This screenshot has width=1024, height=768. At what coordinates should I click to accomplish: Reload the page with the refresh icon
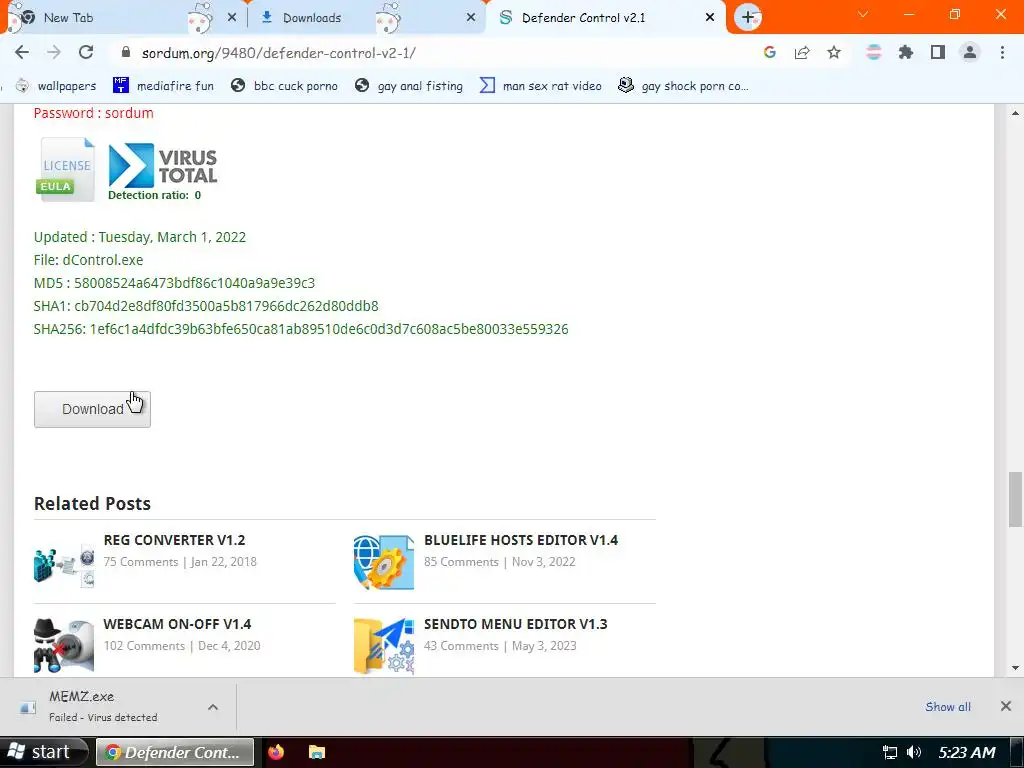pyautogui.click(x=86, y=52)
